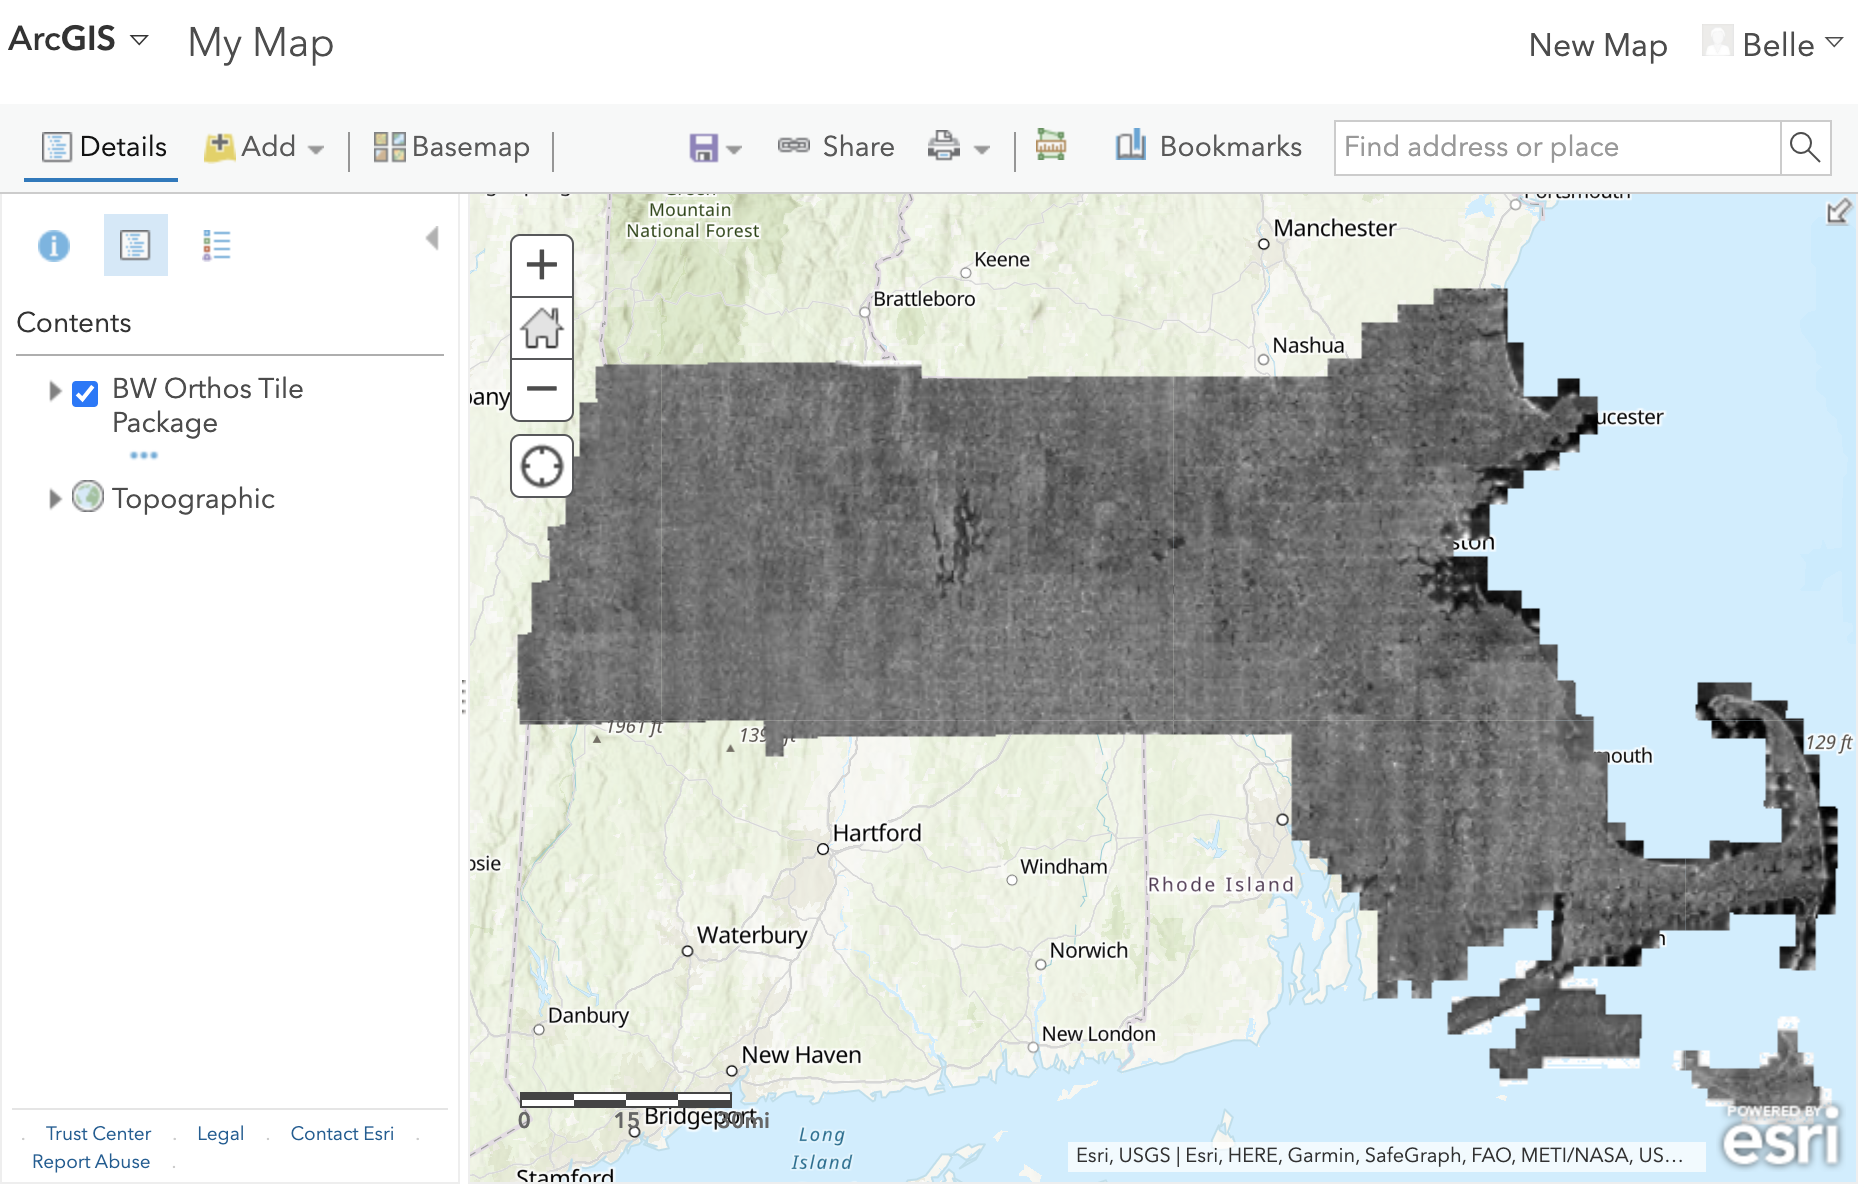Click New Map link
Viewport: 1864px width, 1188px height.
tap(1597, 45)
